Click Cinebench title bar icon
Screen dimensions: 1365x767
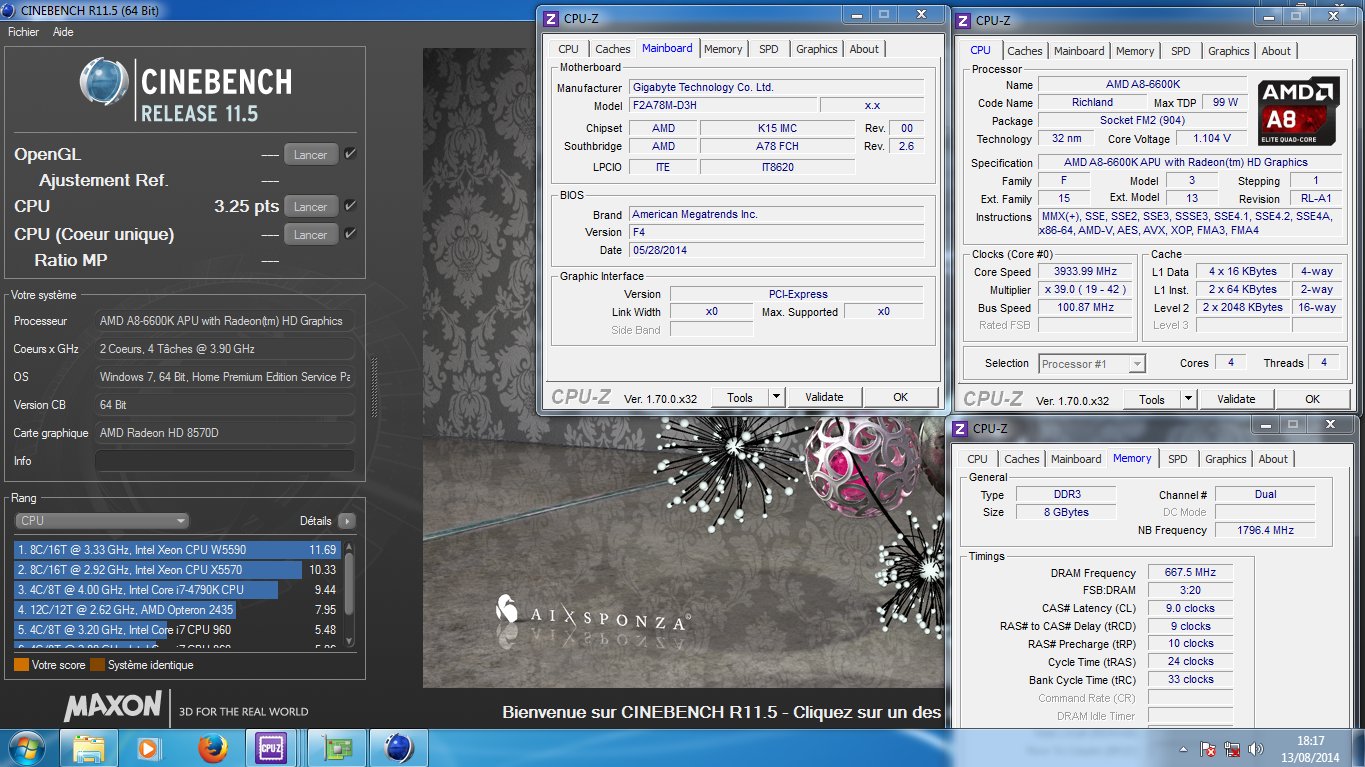(10, 11)
